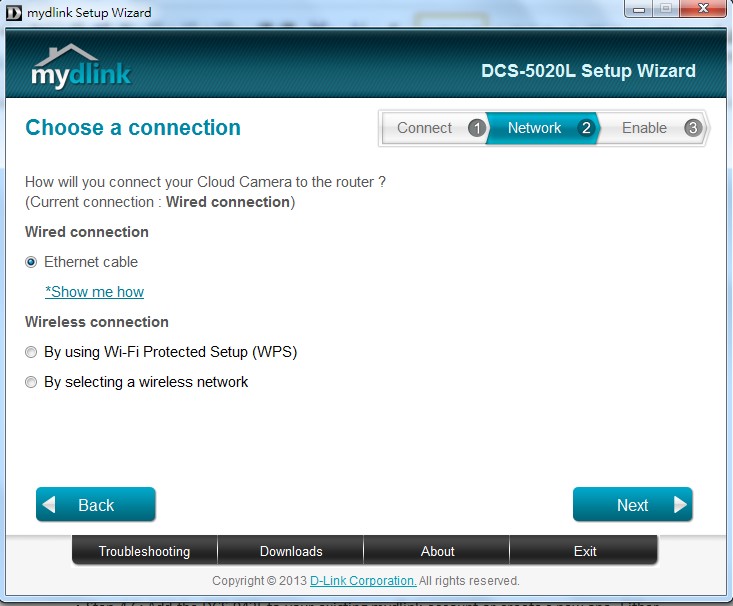The image size is (733, 606).
Task: Choose Wi-Fi Protected Setup (WPS) option
Action: (31, 352)
